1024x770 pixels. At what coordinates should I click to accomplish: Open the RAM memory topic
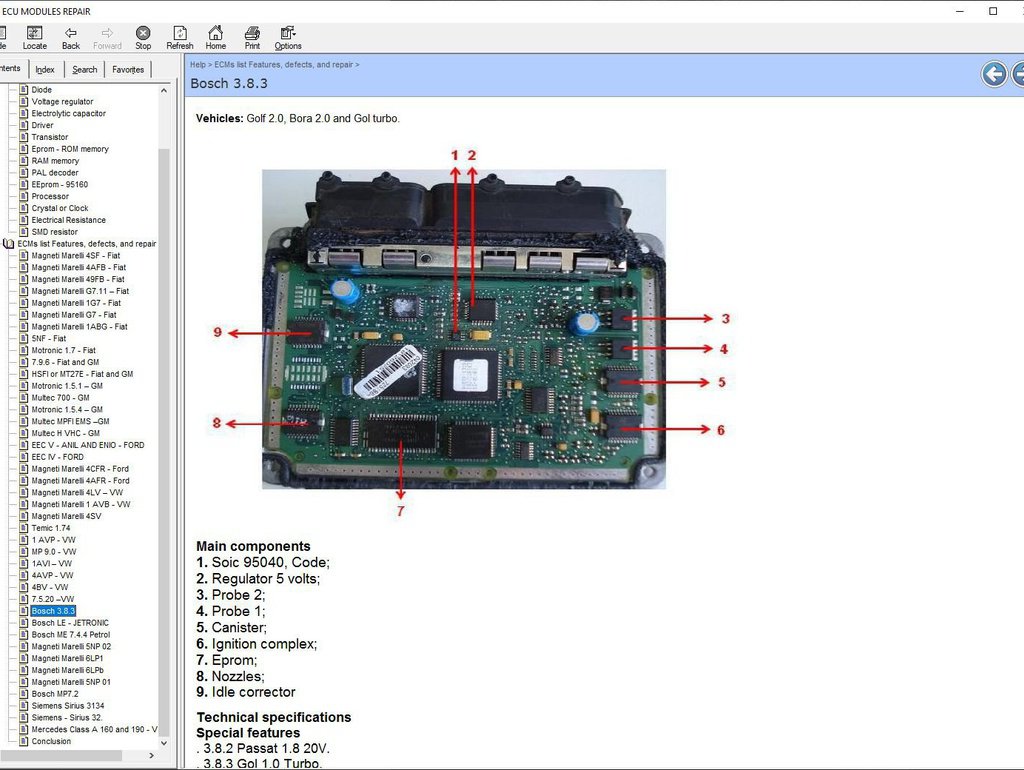pyautogui.click(x=55, y=161)
